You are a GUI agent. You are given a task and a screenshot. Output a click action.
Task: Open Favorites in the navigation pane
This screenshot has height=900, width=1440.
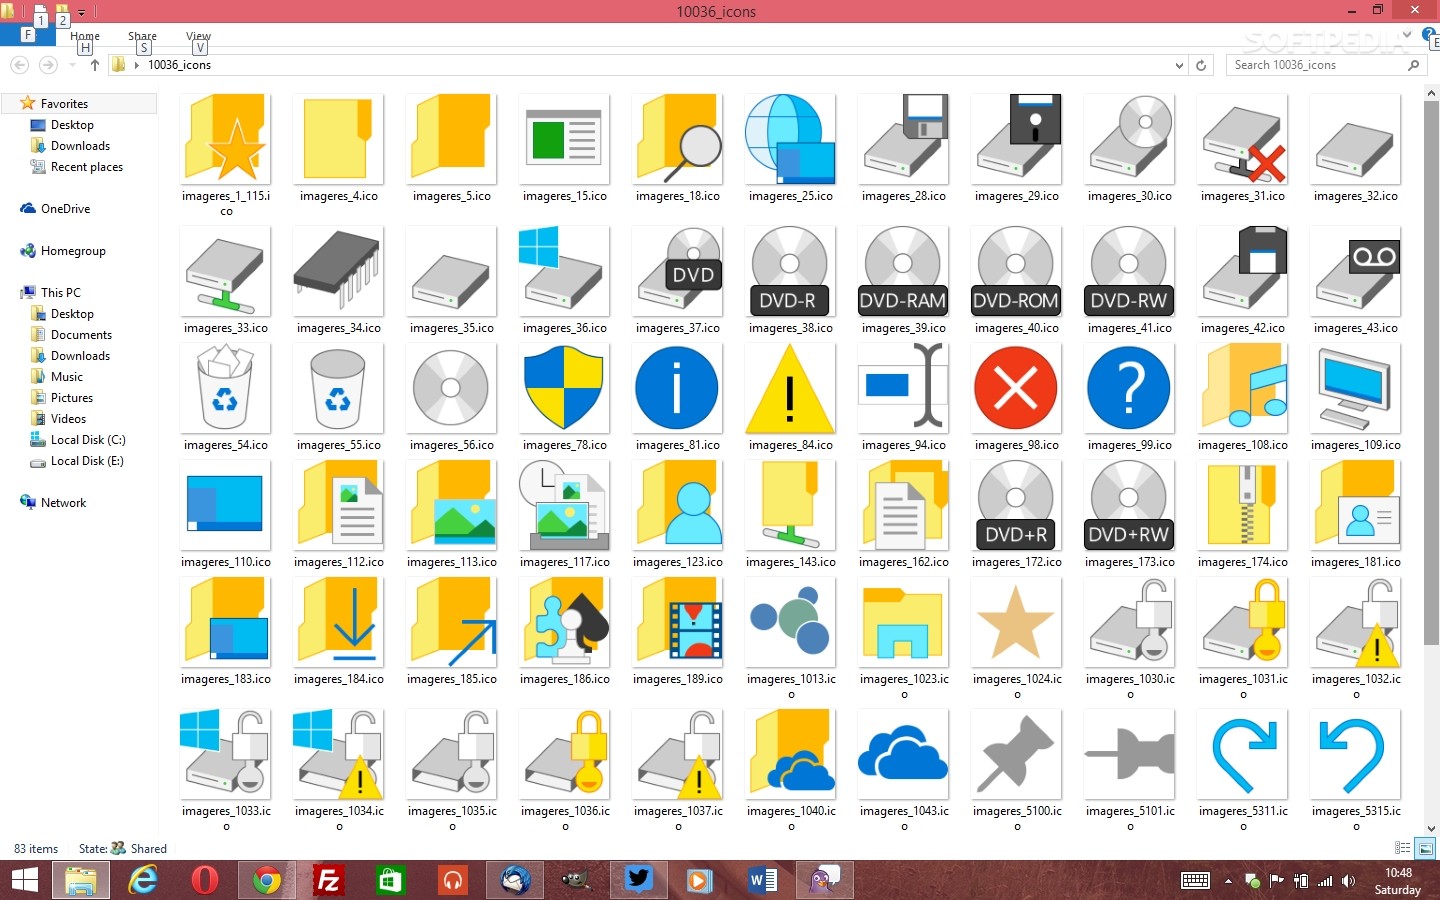(65, 104)
